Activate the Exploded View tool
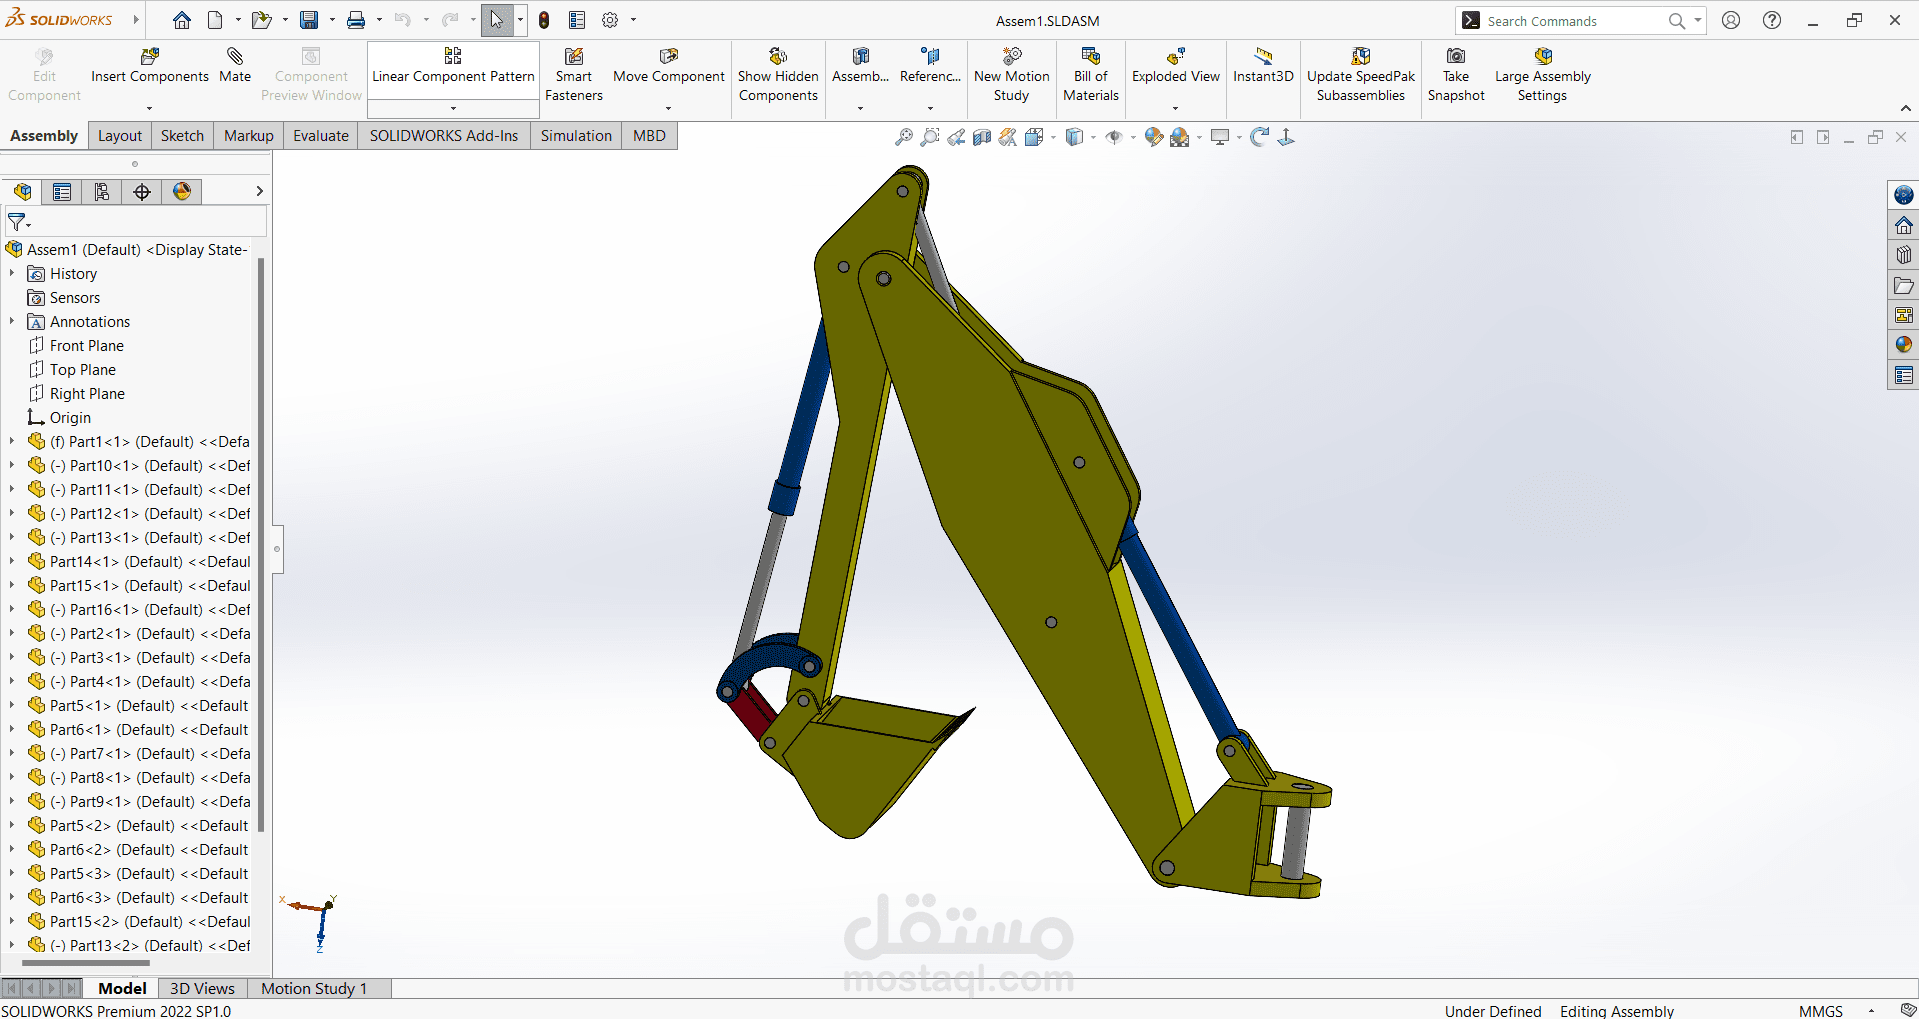Image resolution: width=1919 pixels, height=1019 pixels. pos(1175,70)
